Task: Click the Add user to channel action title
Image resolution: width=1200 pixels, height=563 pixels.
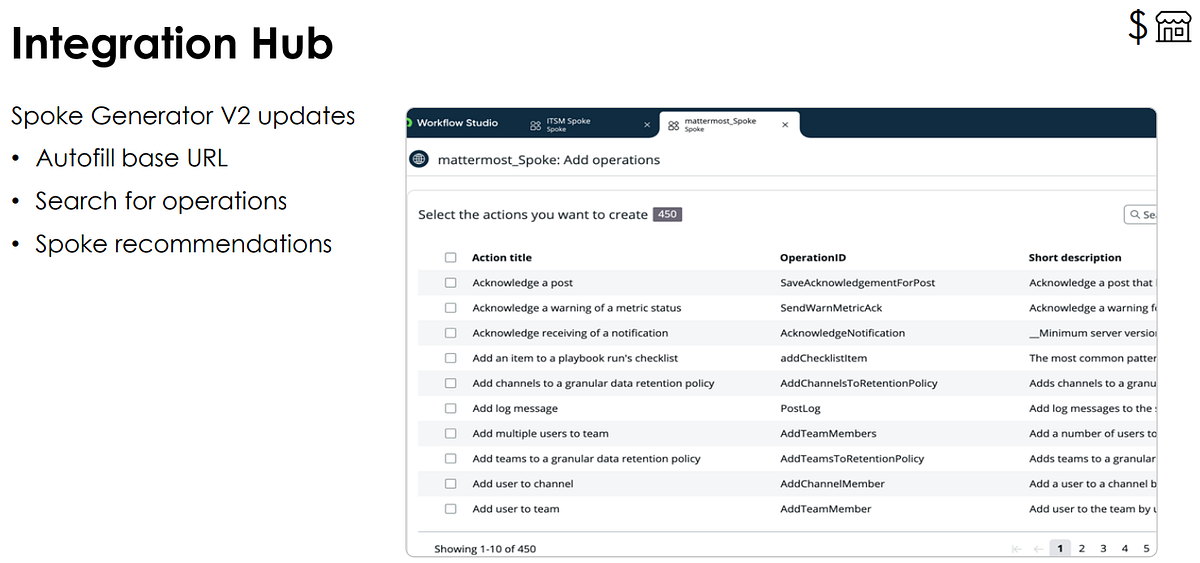Action: click(x=523, y=484)
